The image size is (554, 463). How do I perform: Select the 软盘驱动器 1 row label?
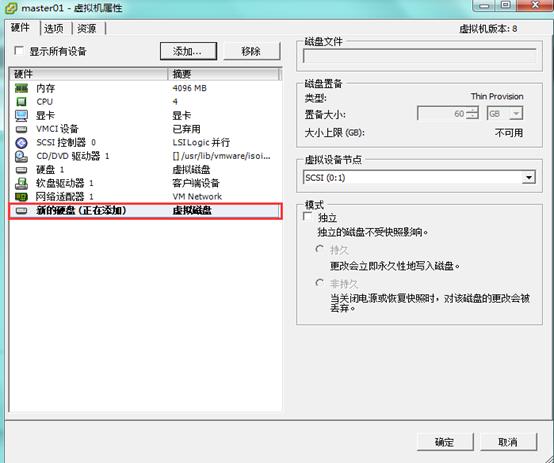point(65,183)
